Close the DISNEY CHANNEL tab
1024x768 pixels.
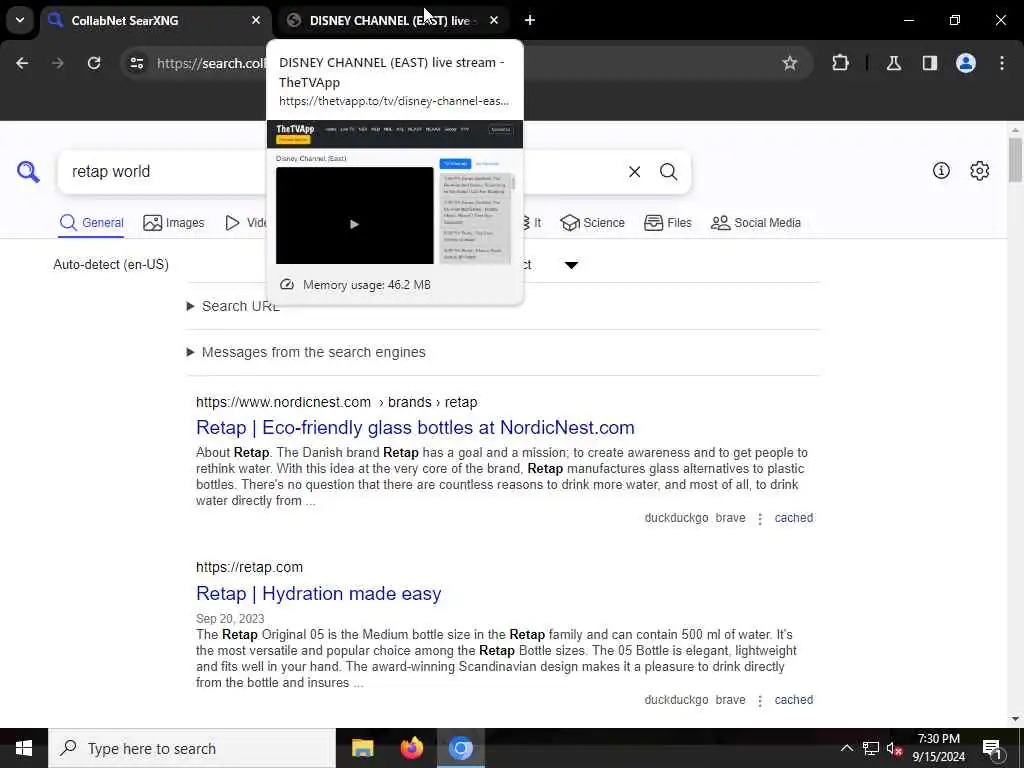(494, 20)
